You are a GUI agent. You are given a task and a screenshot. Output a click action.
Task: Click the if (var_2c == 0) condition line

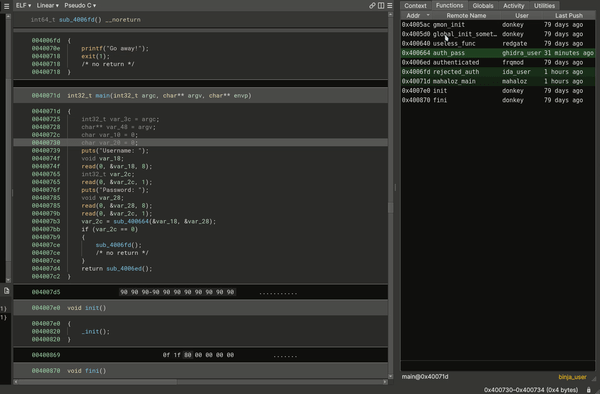coord(109,229)
